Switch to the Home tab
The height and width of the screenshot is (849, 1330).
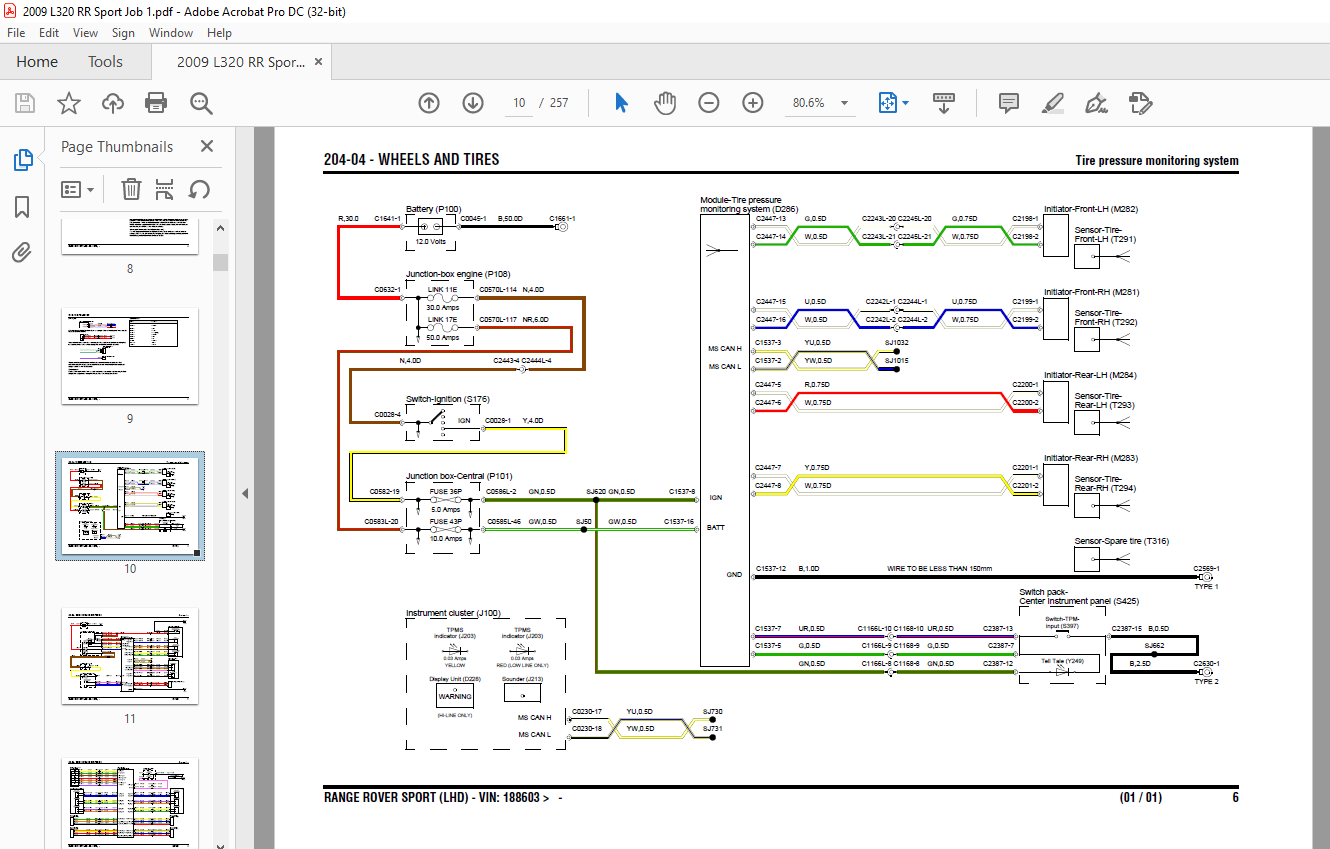pos(37,62)
